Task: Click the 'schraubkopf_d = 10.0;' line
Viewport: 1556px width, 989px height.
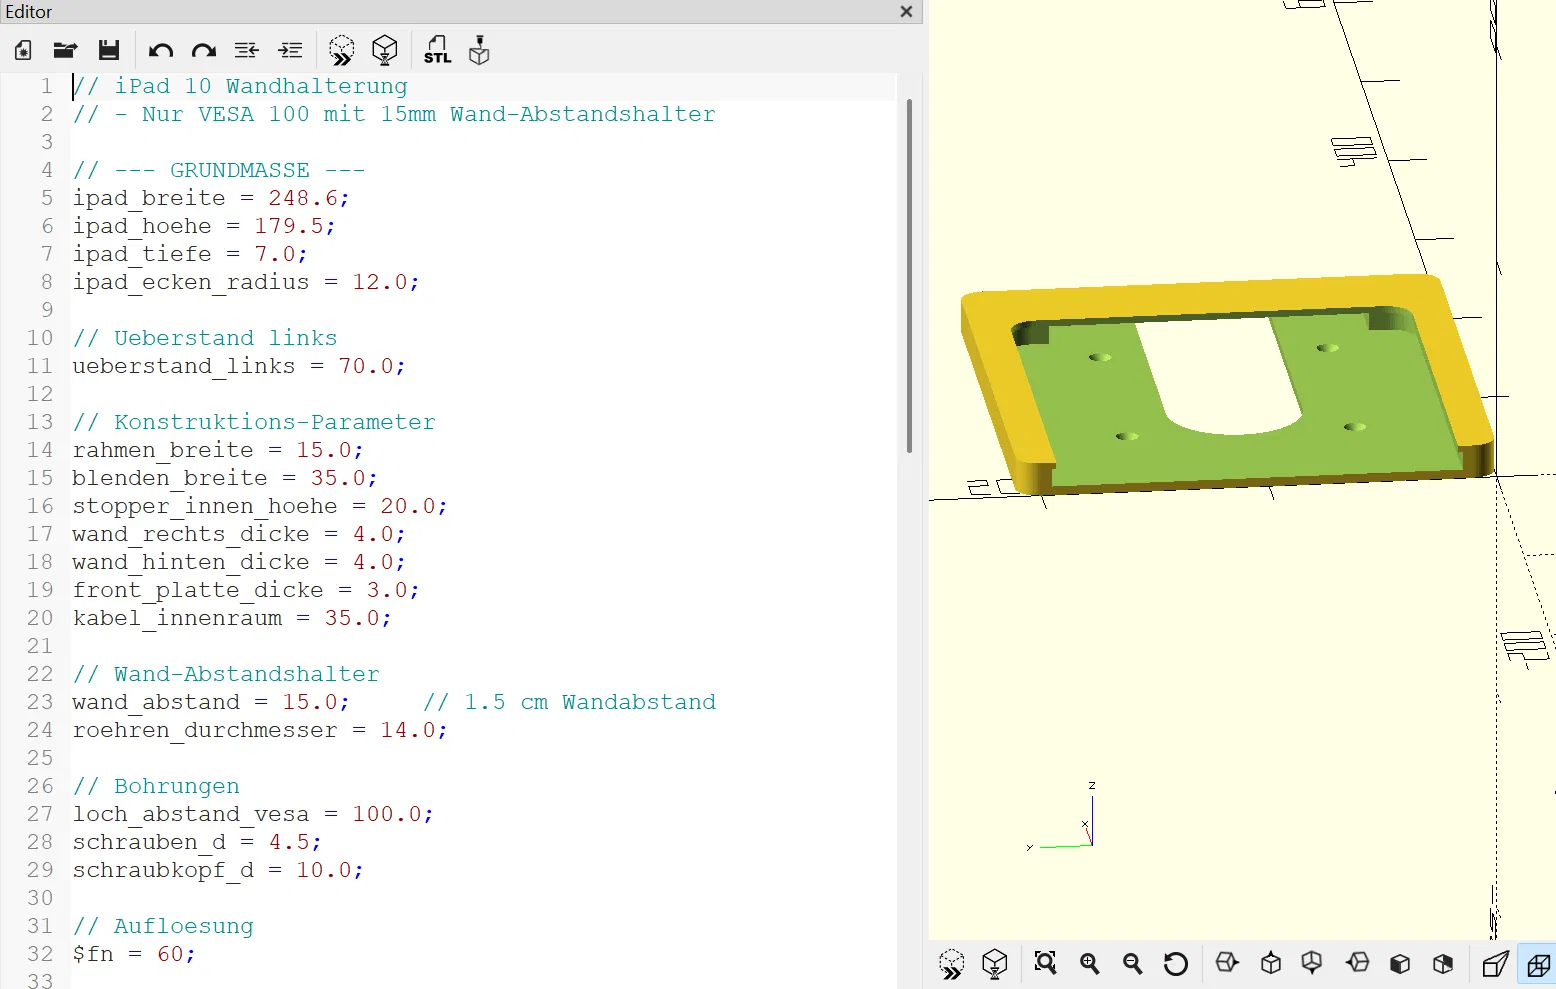Action: 218,870
